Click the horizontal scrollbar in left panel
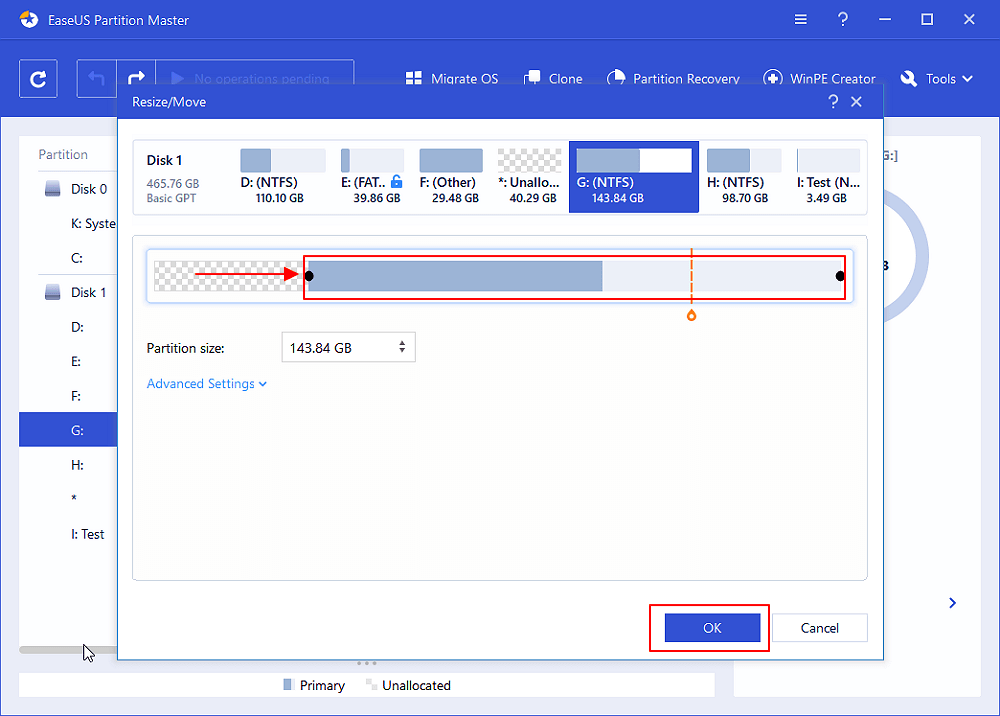Viewport: 1000px width, 716px height. point(68,650)
